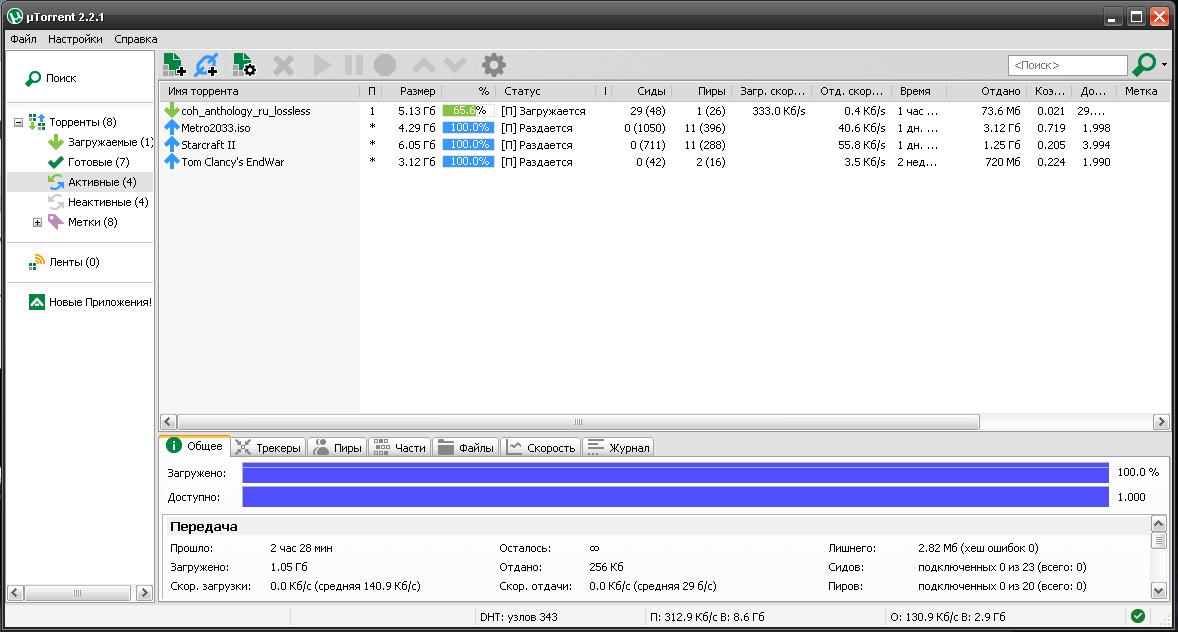Open the Справка menu
This screenshot has height=632, width=1178.
(x=136, y=39)
